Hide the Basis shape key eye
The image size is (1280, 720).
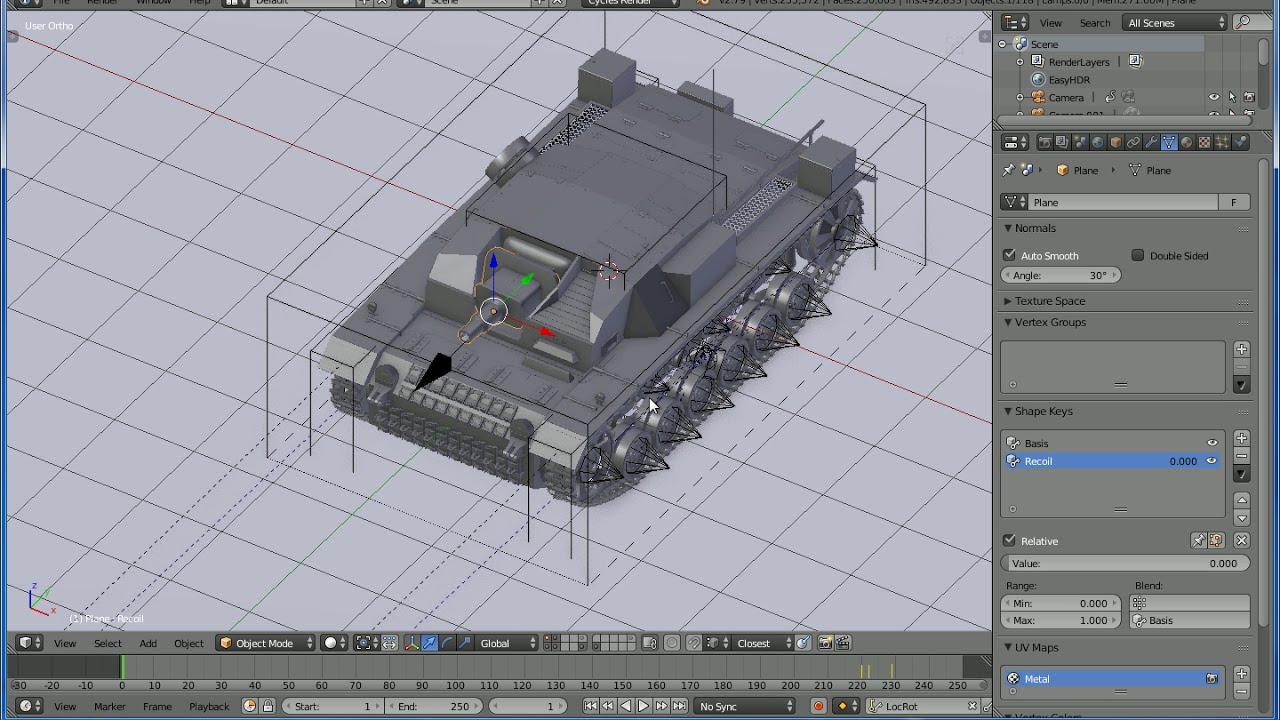point(1212,443)
